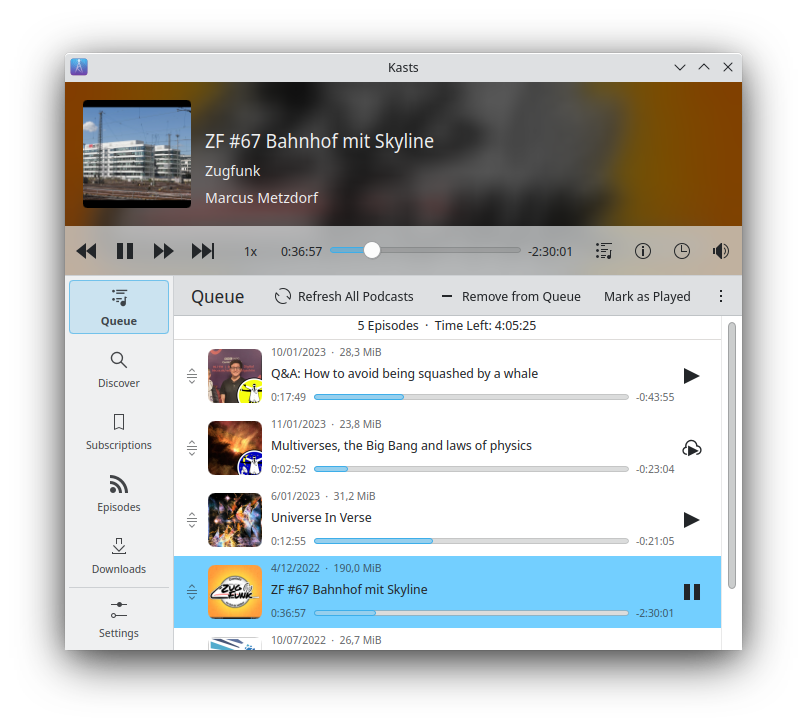Screen dimensions: 807x727
Task: Click the large now-playing cover image
Action: (x=137, y=154)
